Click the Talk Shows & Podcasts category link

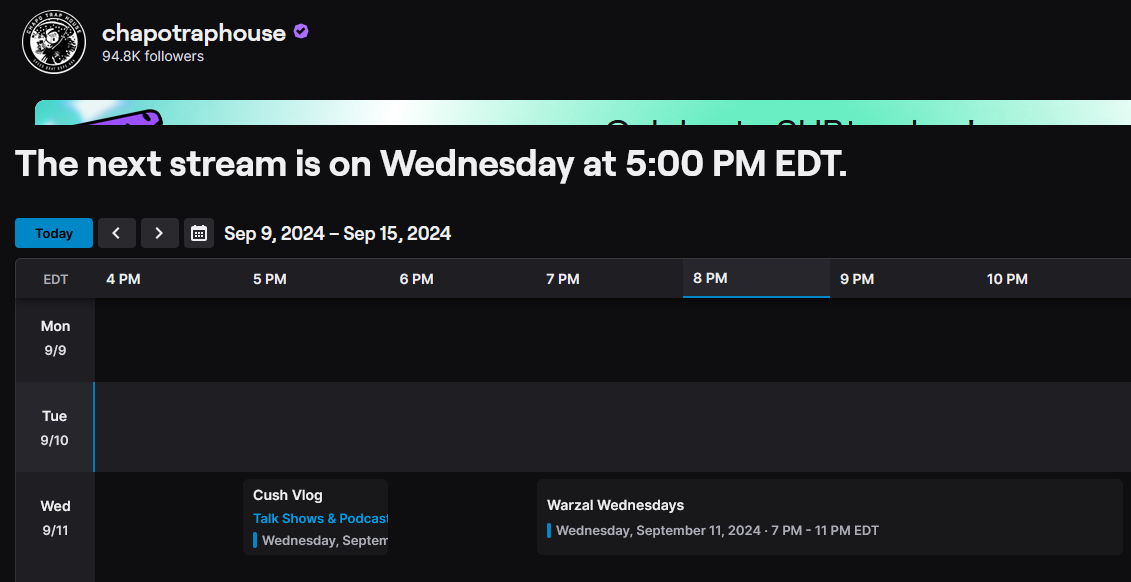tap(320, 518)
